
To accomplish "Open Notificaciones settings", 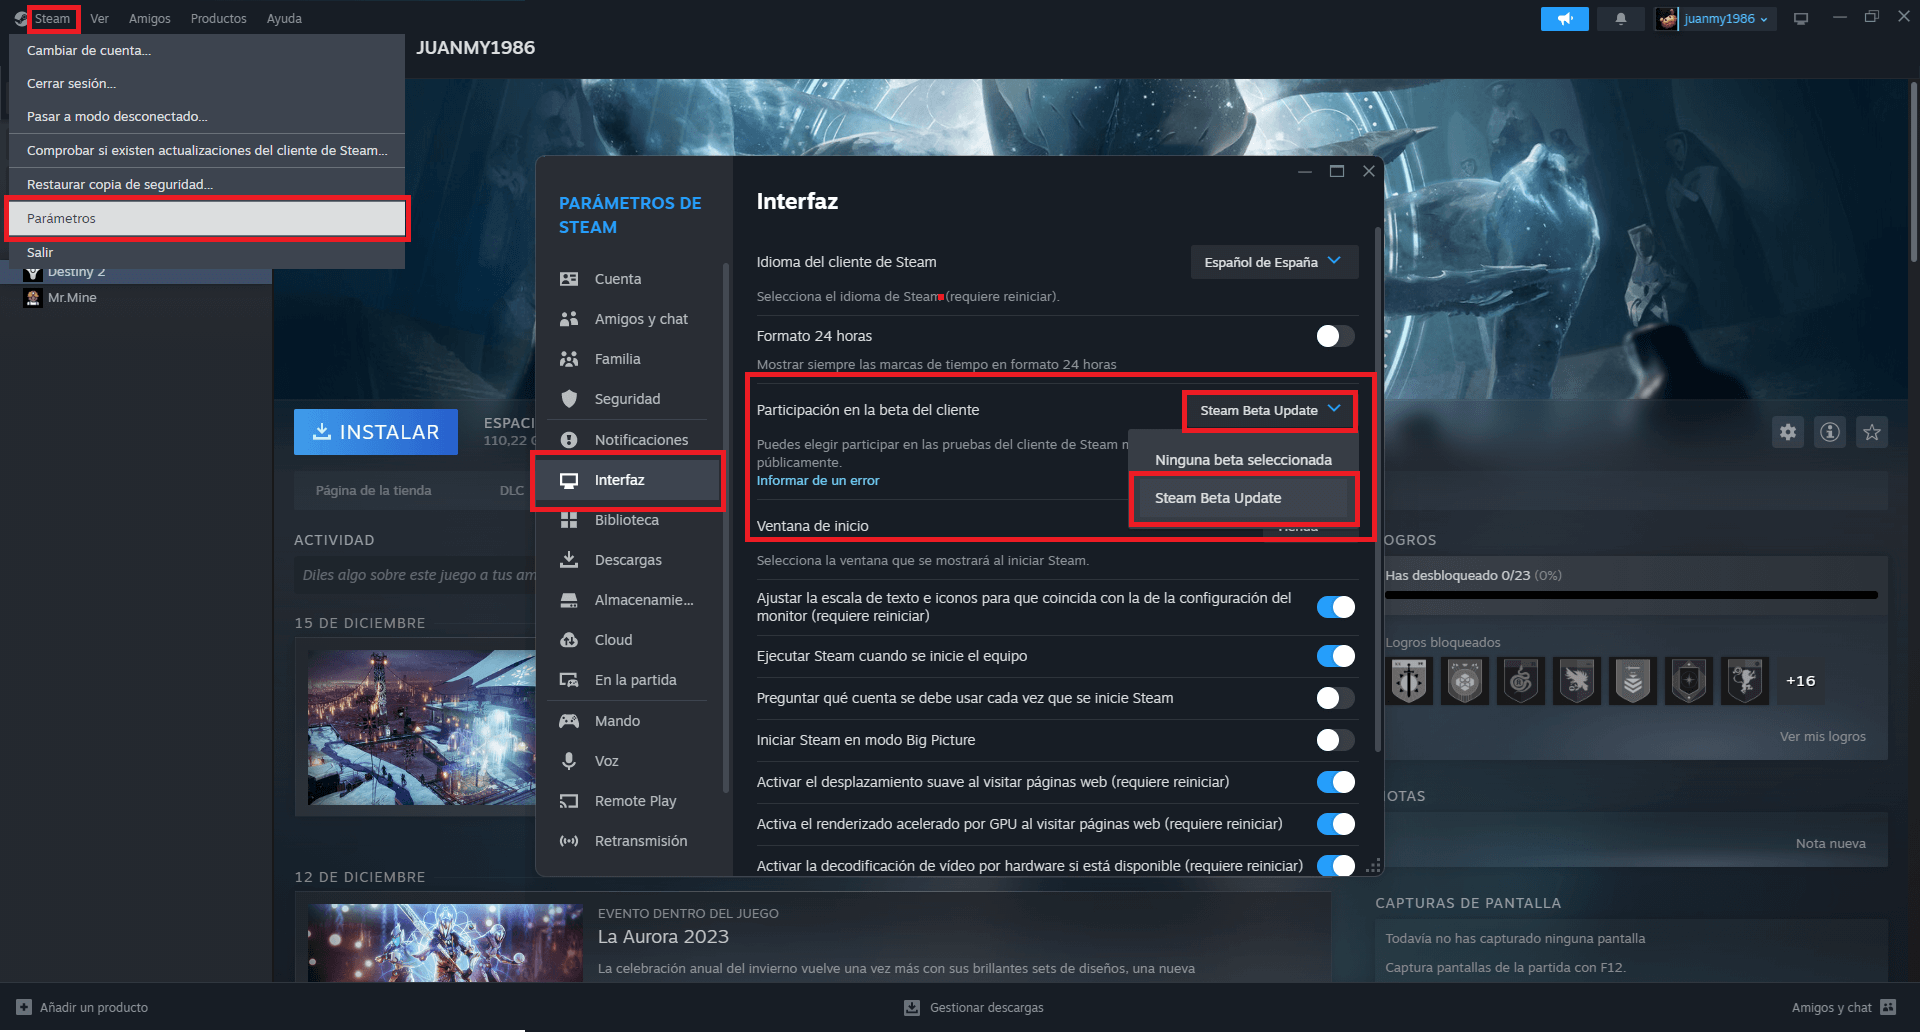I will pos(626,440).
